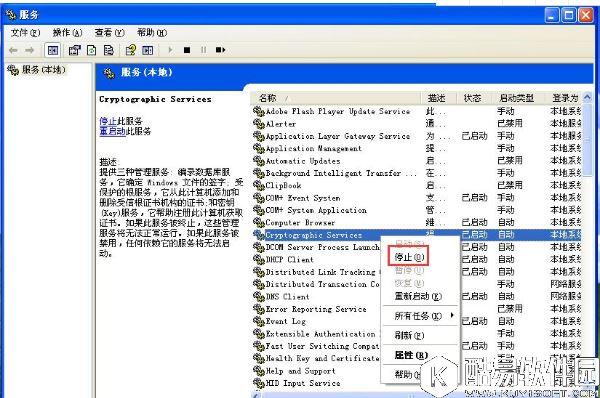The height and width of the screenshot is (398, 600).
Task: Choose 停止(O) in the context menu
Action: tap(409, 257)
